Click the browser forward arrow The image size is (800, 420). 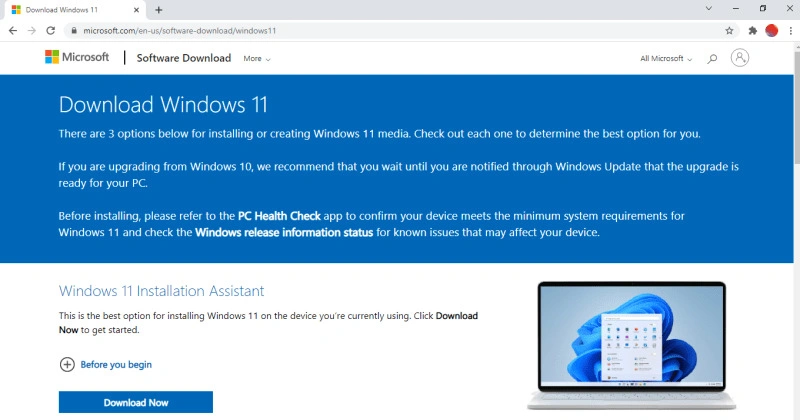pos(32,31)
